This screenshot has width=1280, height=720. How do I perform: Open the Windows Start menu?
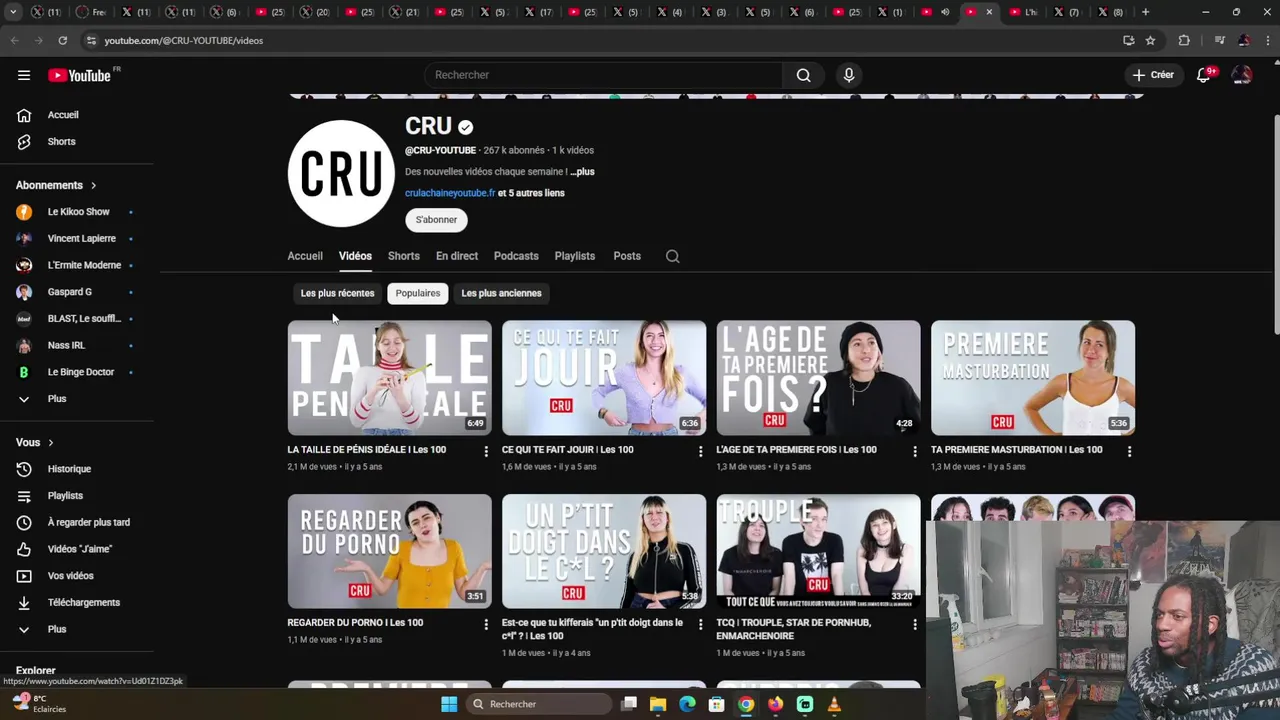coord(449,704)
